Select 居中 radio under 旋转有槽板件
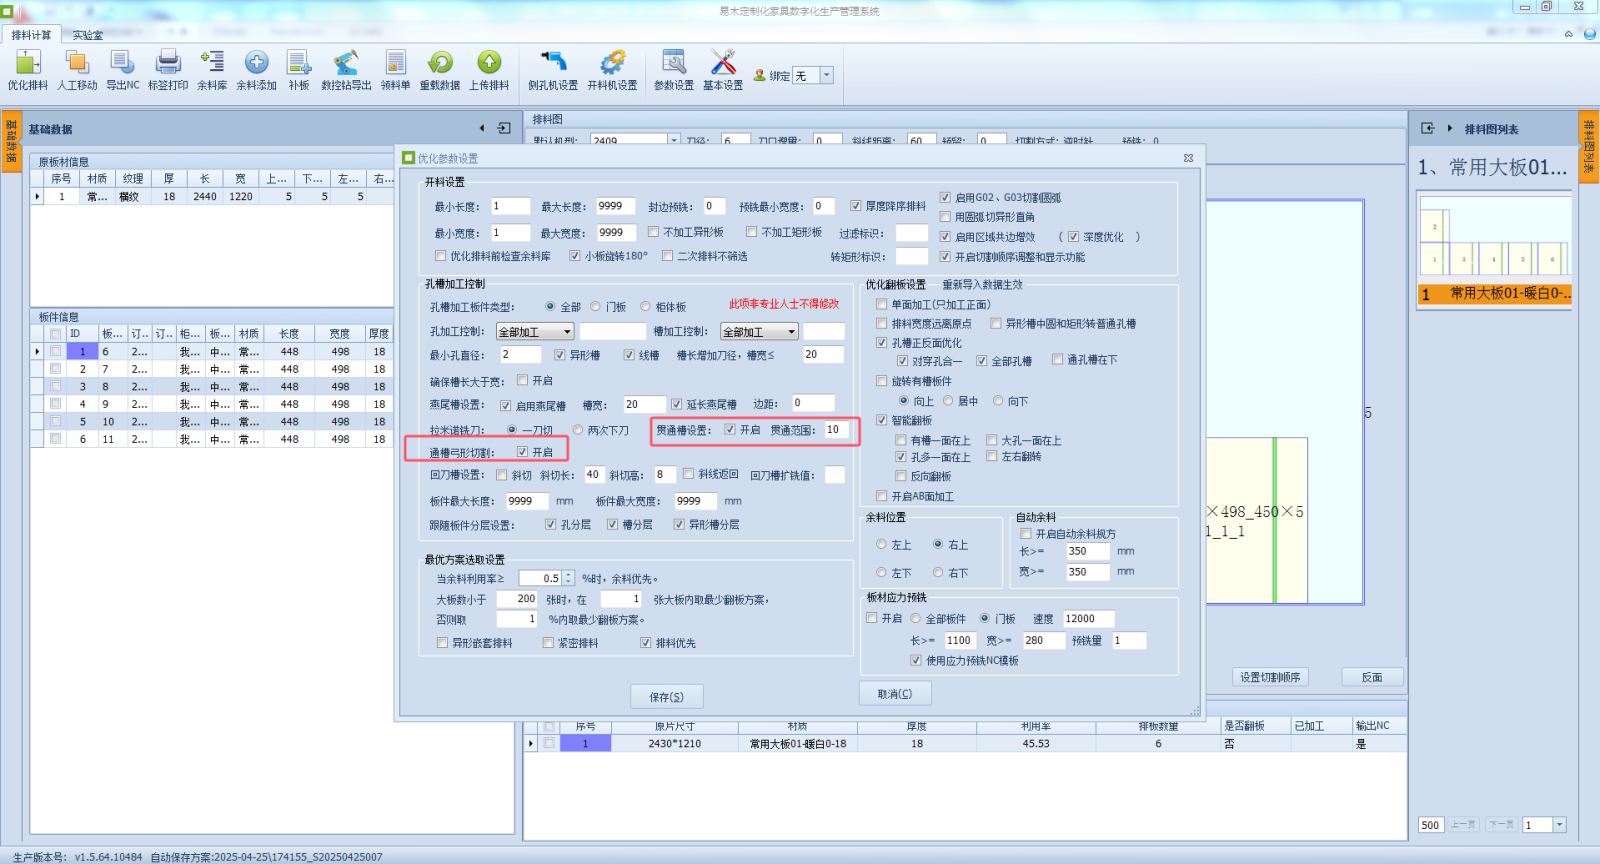Viewport: 1600px width, 864px height. click(x=948, y=401)
